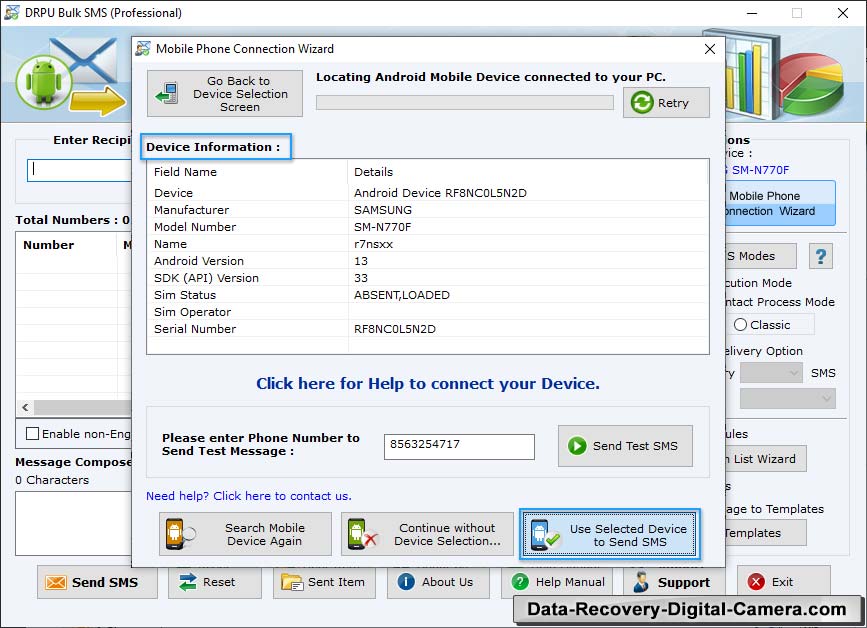Select the Model Number row label
This screenshot has width=867, height=628.
[x=195, y=227]
